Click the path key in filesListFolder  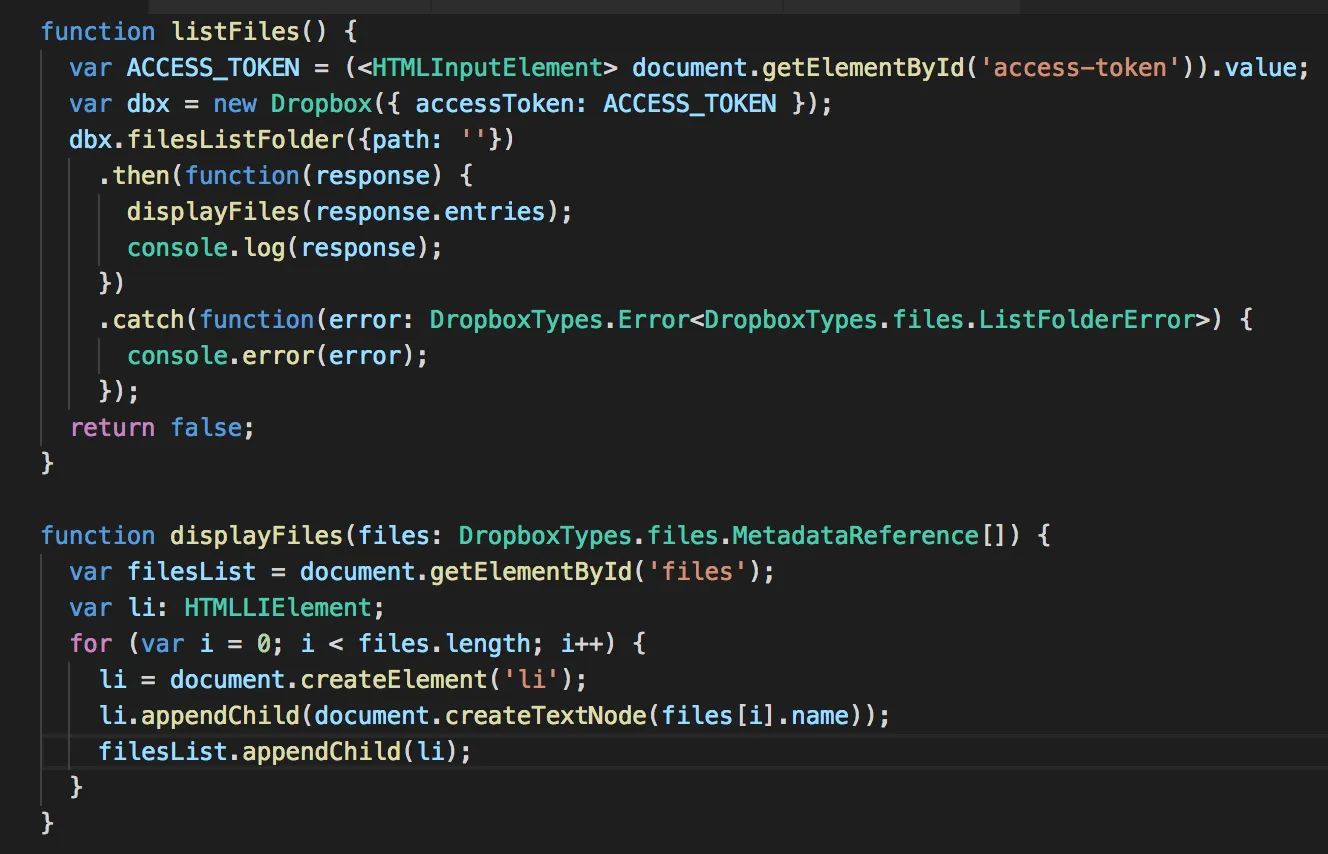pos(400,139)
